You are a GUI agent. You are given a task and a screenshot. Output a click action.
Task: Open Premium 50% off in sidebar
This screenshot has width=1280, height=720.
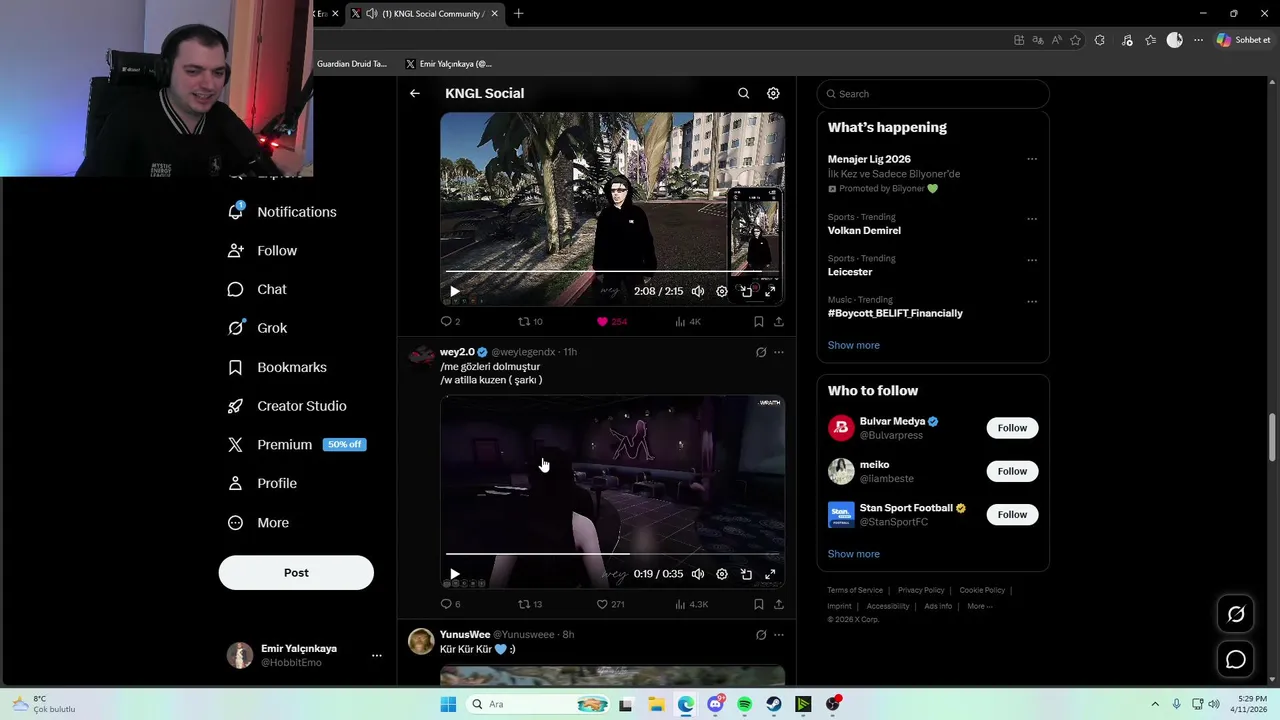298,445
